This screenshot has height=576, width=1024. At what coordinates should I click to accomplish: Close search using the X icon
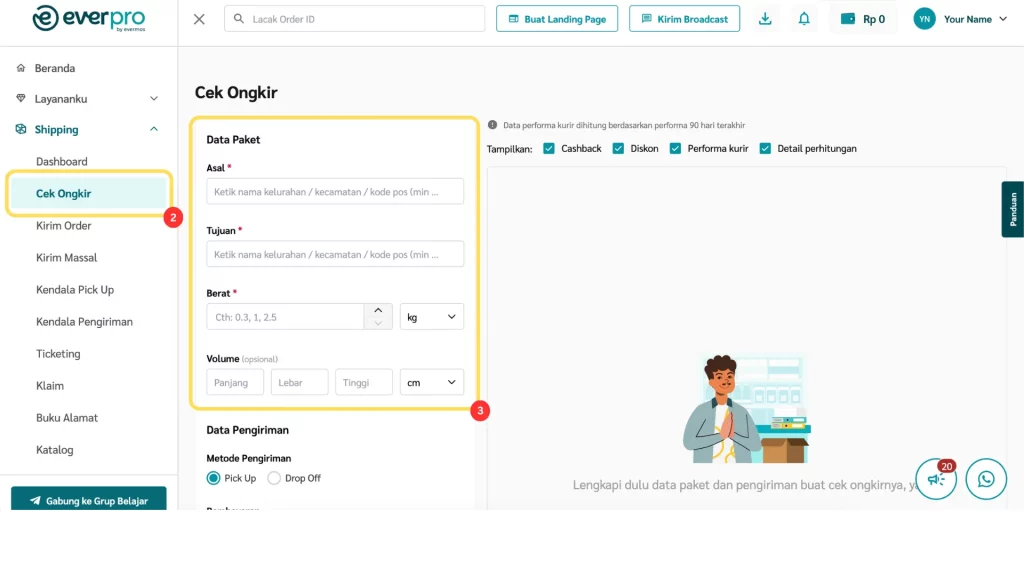point(199,19)
